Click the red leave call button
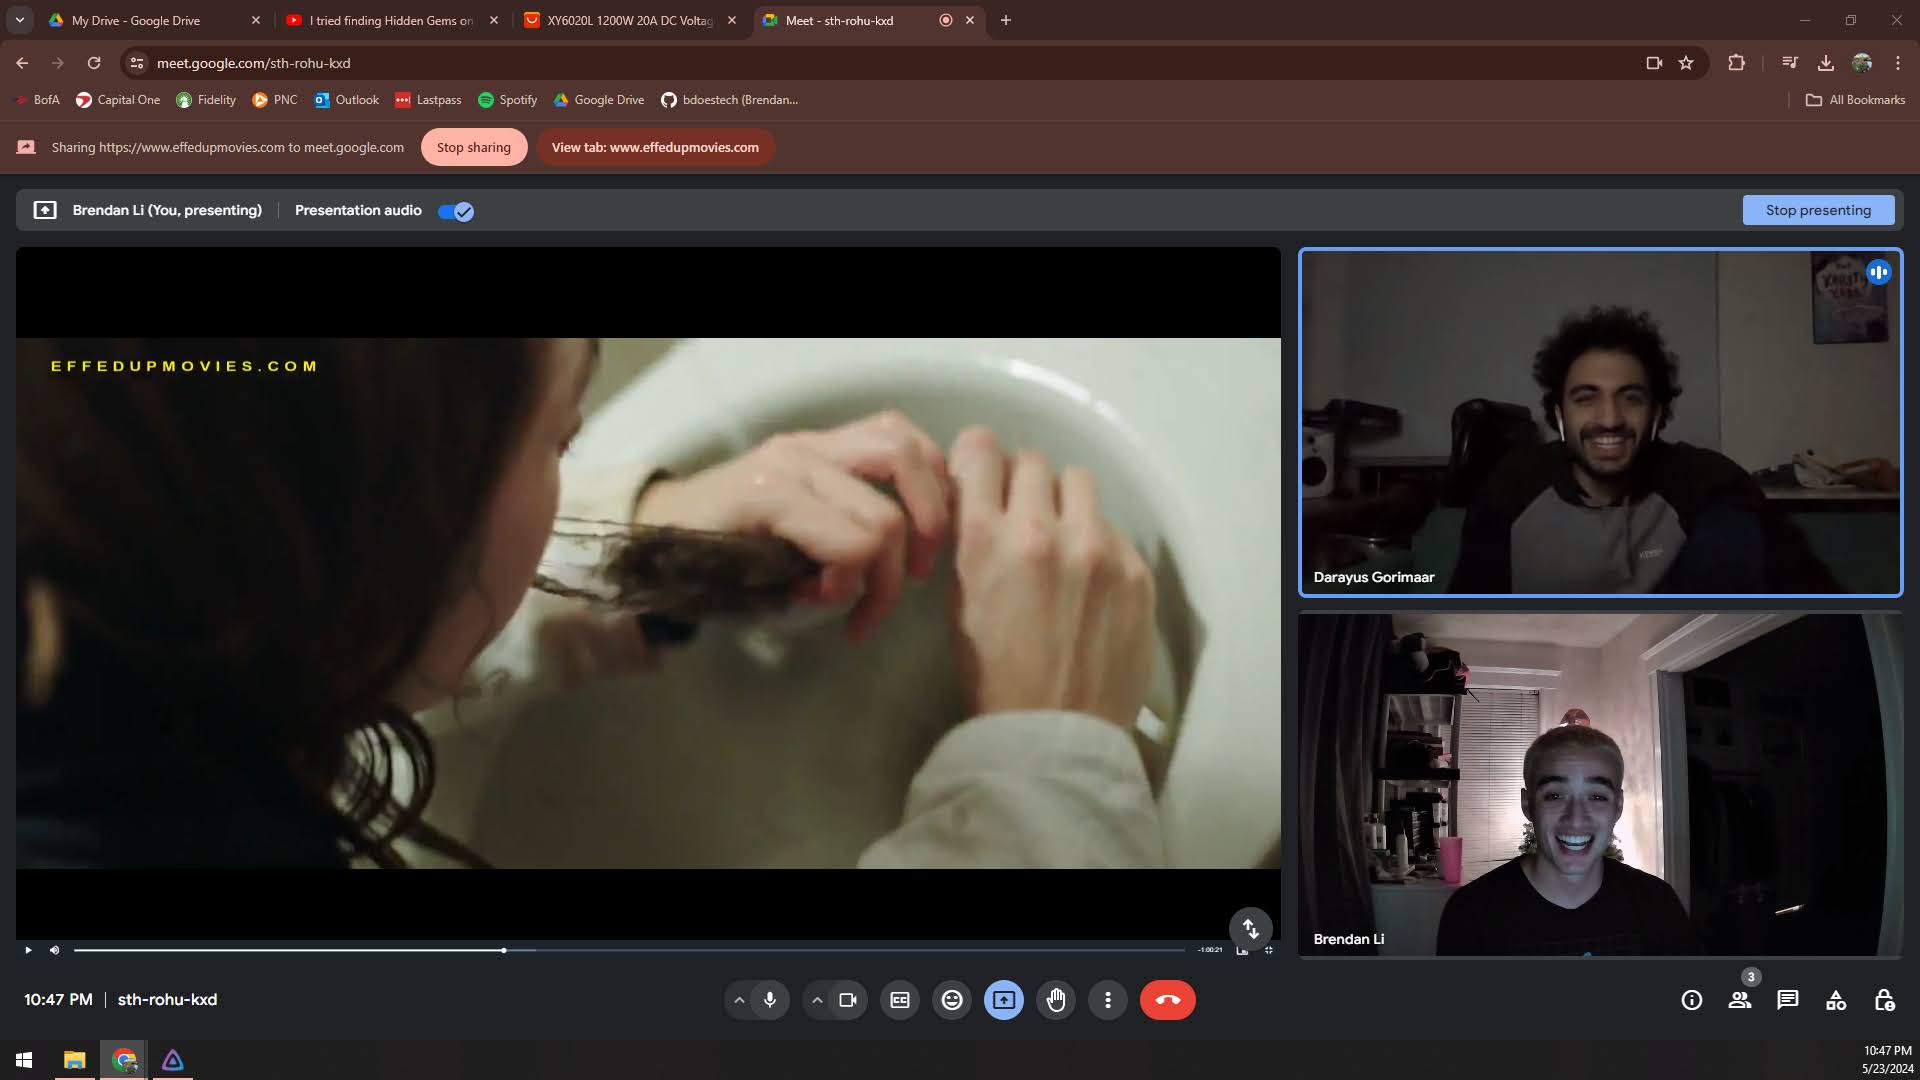The width and height of the screenshot is (1920, 1080). pos(1167,1000)
